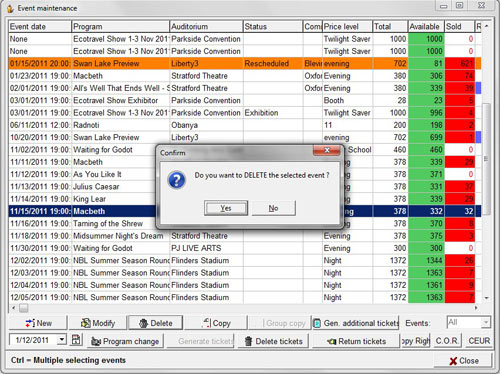
Task: Sort by Program column header
Action: click(121, 27)
